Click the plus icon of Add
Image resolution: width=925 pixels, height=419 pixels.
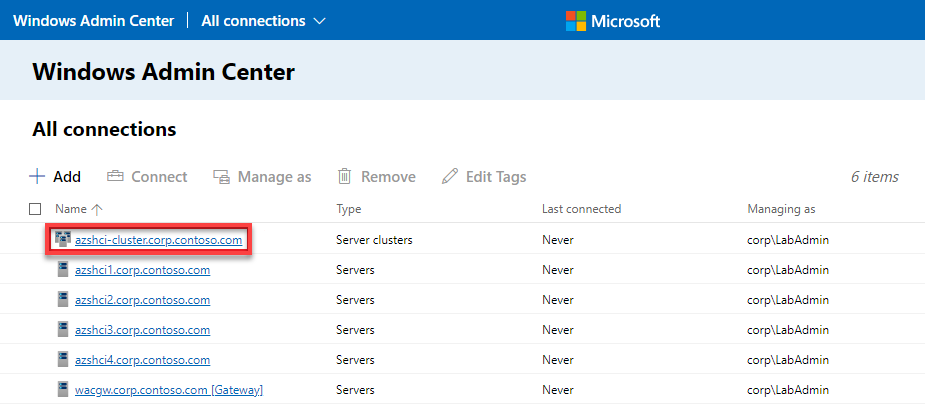(37, 176)
